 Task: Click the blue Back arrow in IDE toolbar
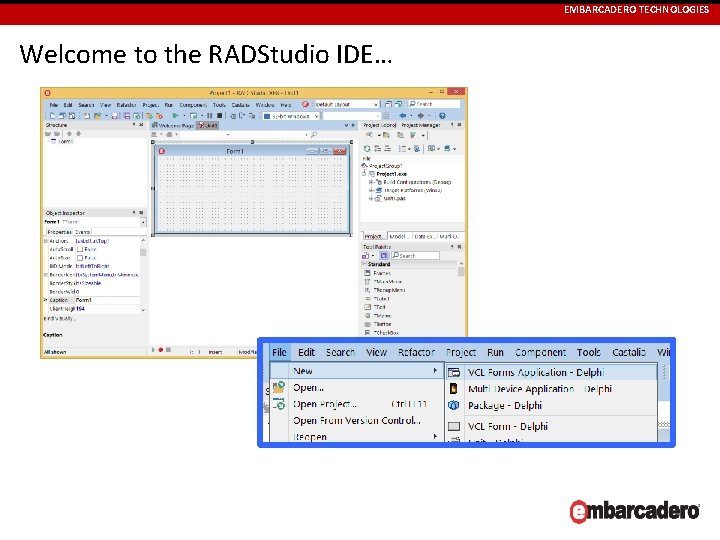pyautogui.click(x=403, y=116)
